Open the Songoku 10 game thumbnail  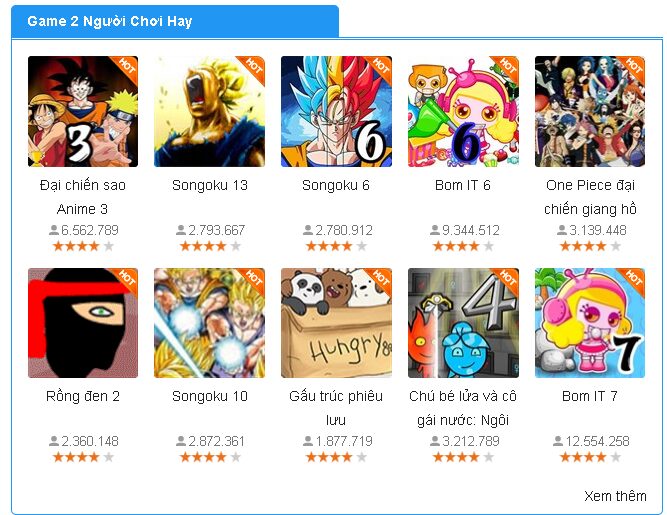[209, 323]
